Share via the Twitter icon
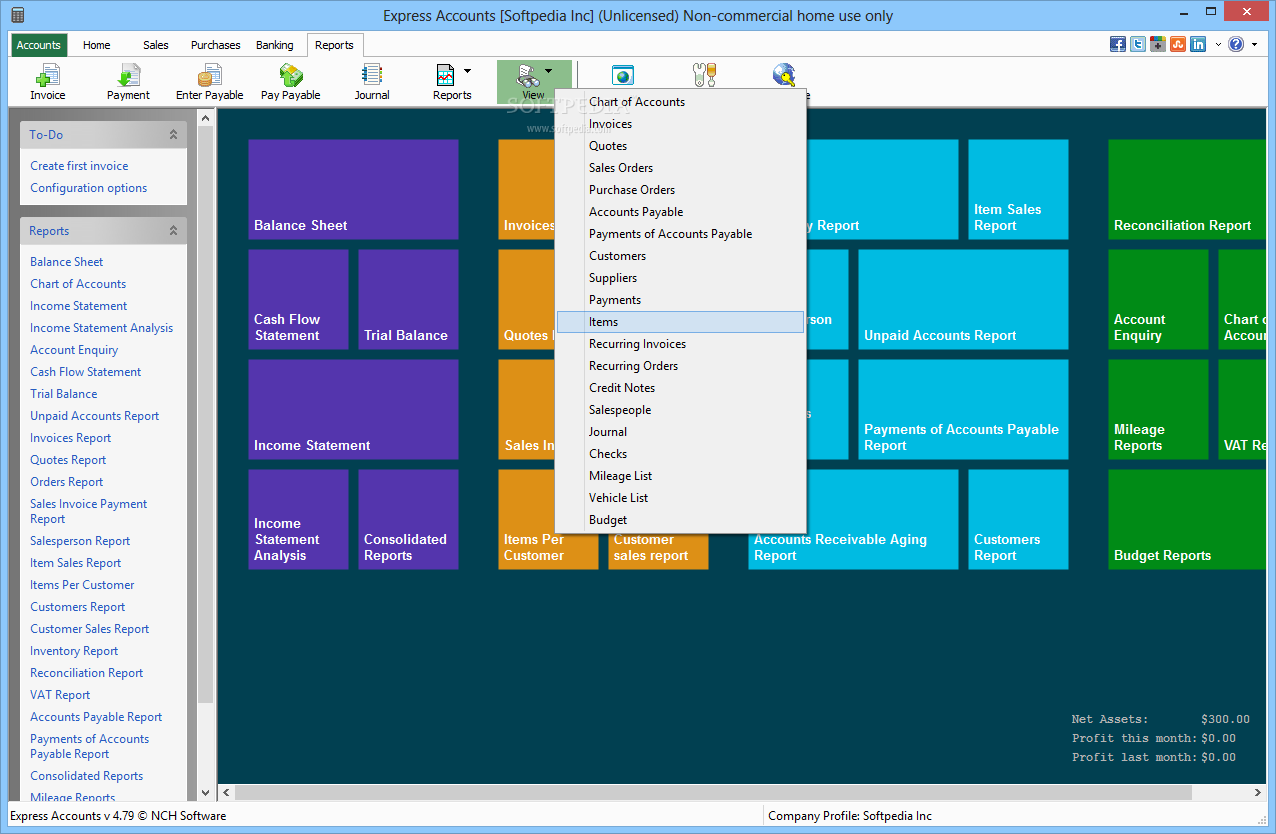Image resolution: width=1276 pixels, height=834 pixels. click(x=1138, y=44)
